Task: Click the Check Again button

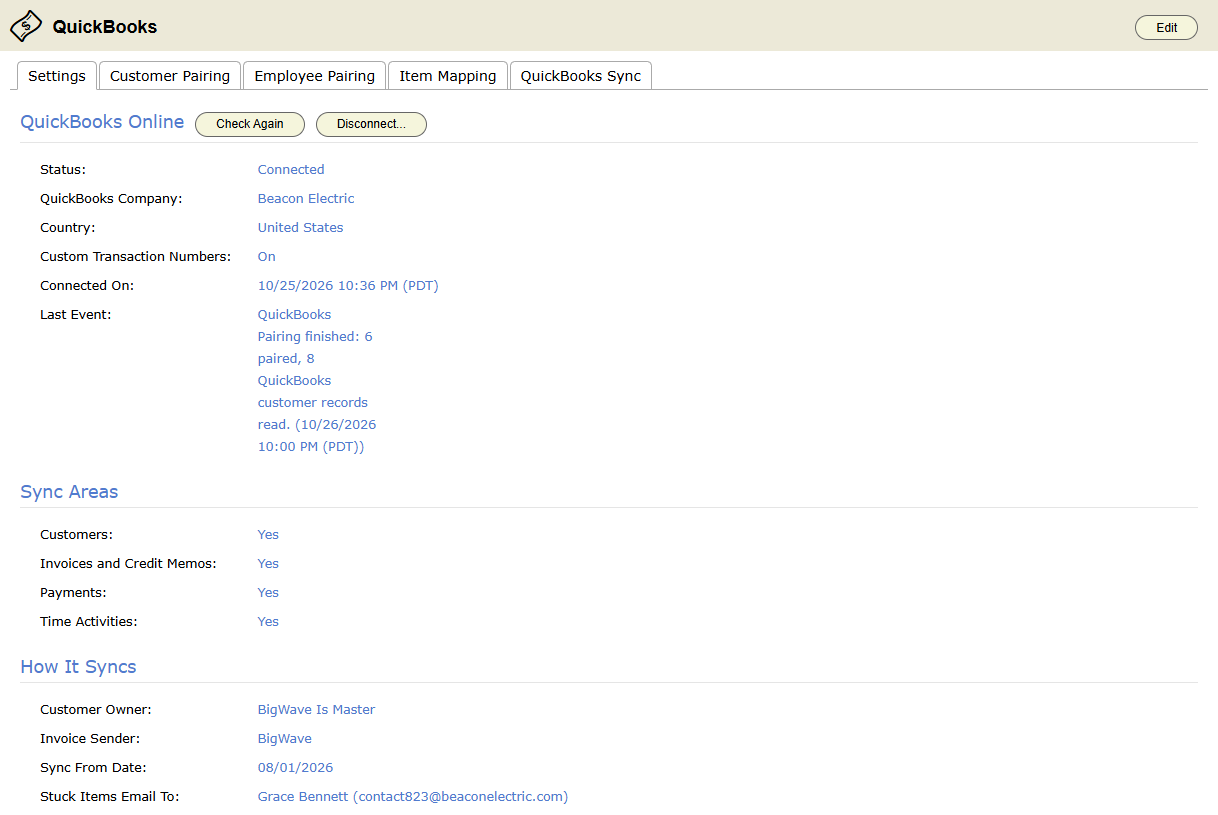Action: click(250, 124)
